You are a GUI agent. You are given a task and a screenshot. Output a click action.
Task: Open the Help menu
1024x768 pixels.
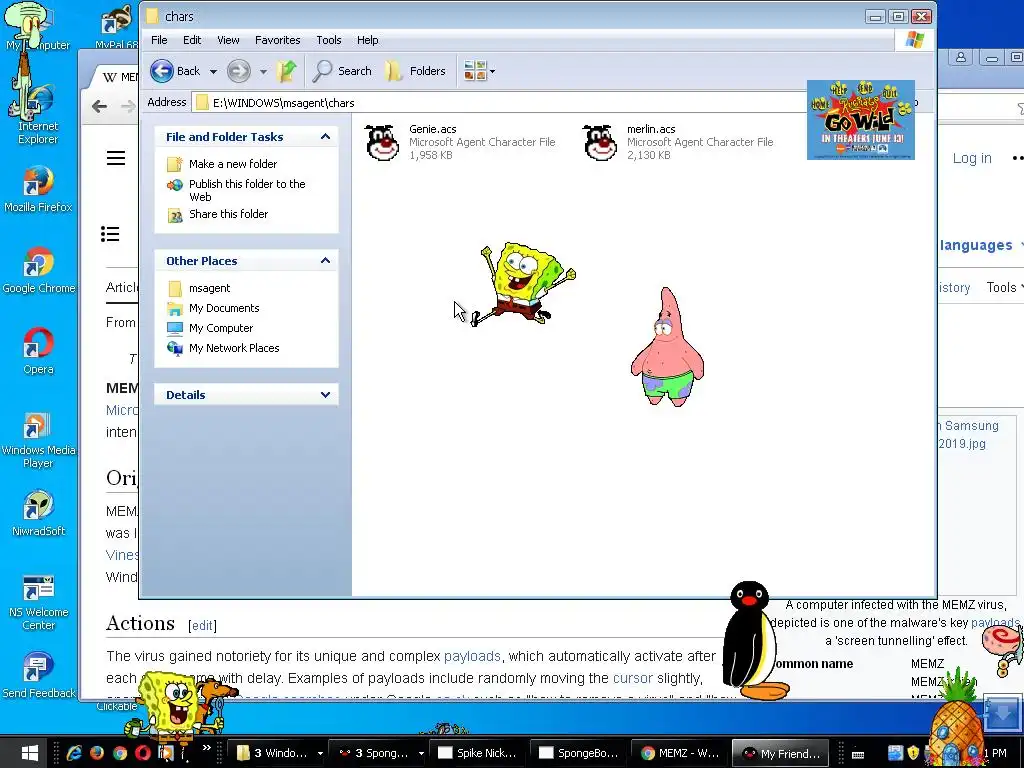tap(368, 40)
